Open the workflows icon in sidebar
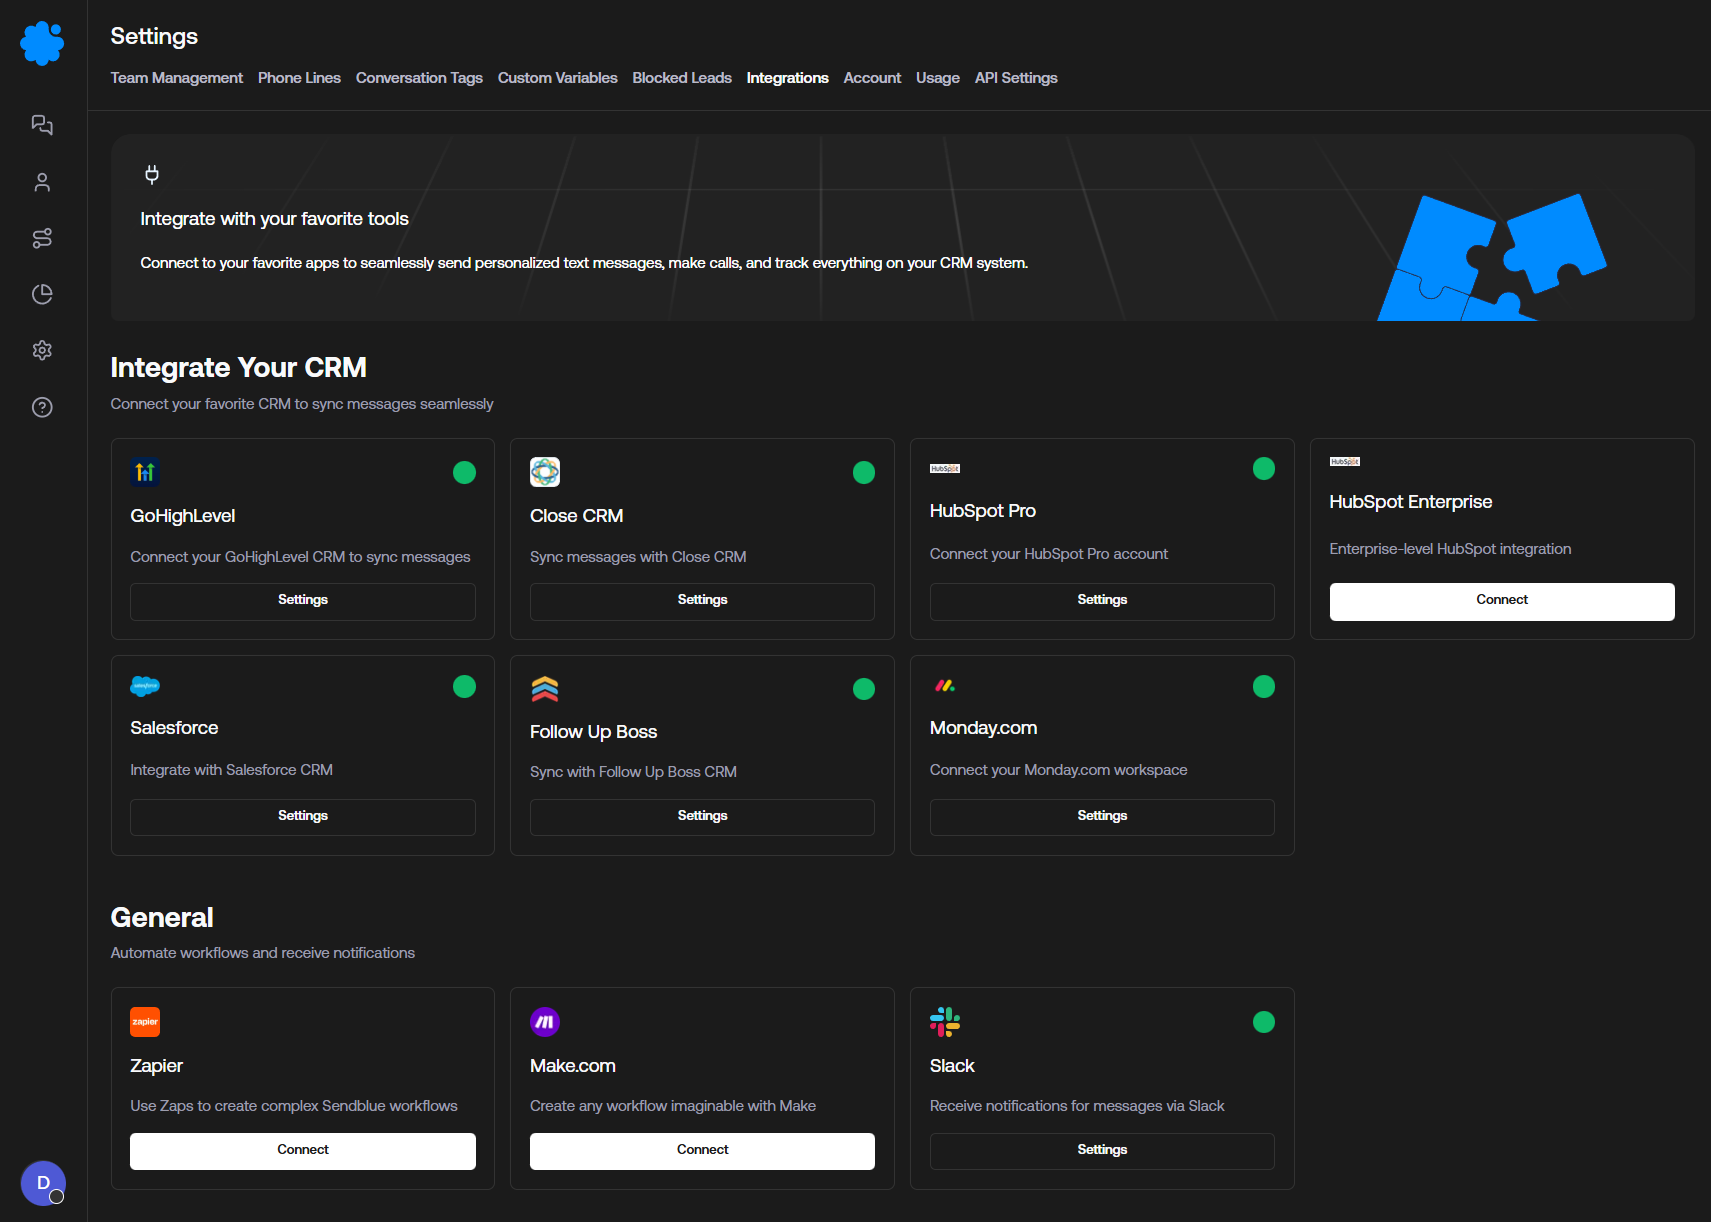 (42, 238)
